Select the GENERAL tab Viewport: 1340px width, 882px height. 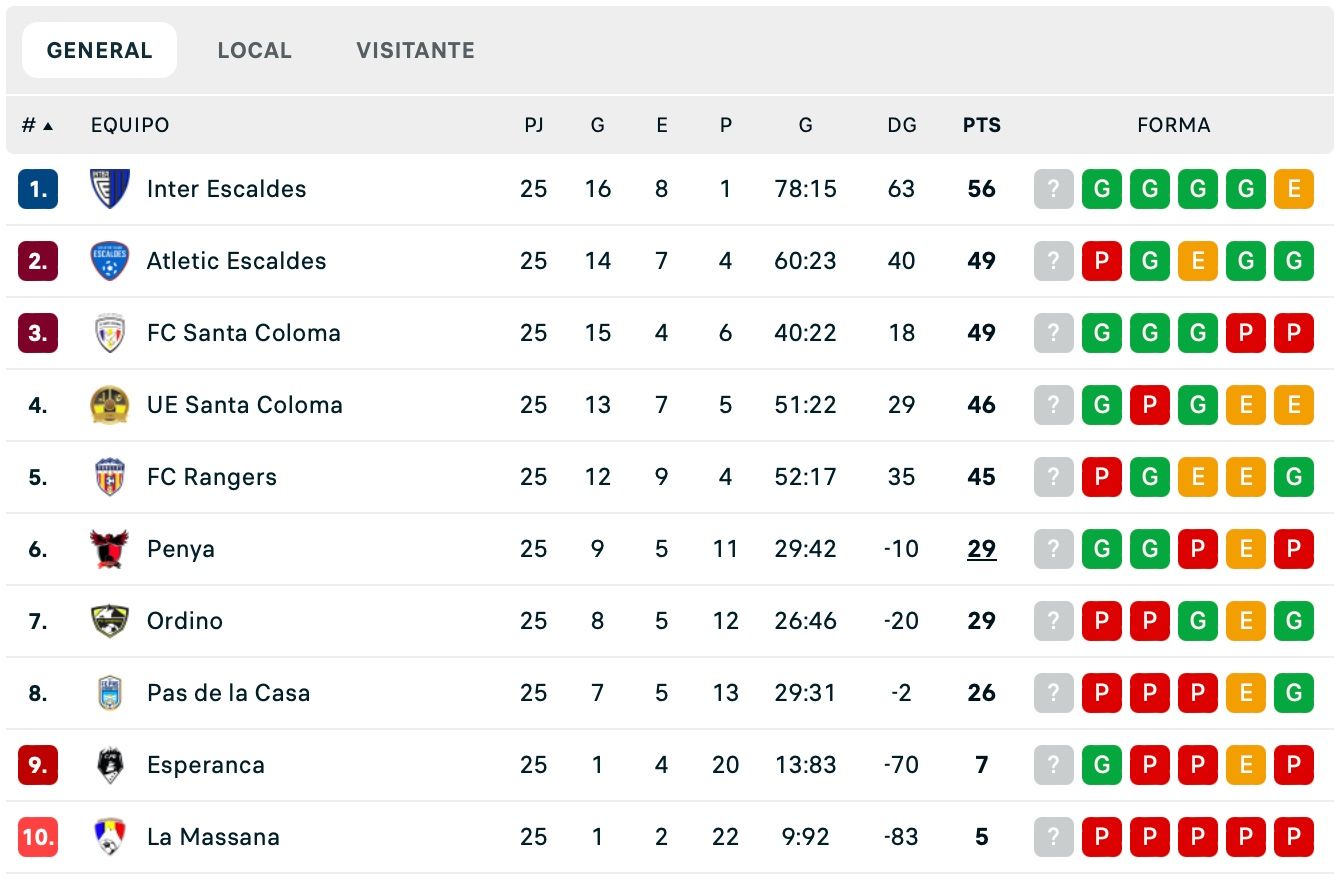point(99,48)
